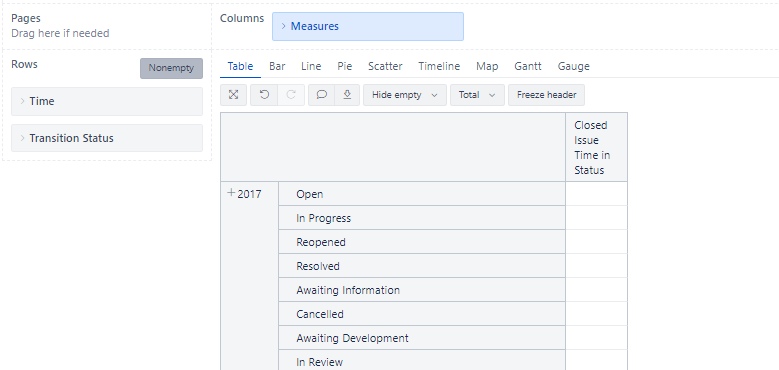This screenshot has height=370, width=779.
Task: Switch to the Bar chart tab
Action: coord(277,67)
